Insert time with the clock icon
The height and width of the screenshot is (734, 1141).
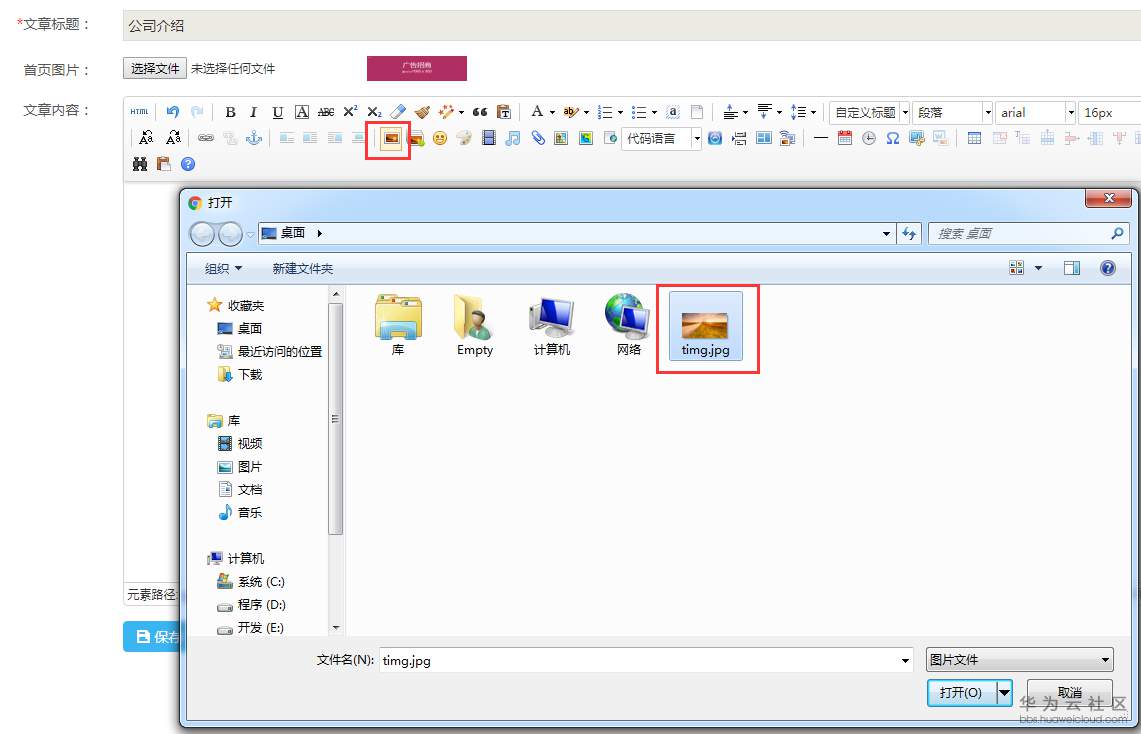869,138
